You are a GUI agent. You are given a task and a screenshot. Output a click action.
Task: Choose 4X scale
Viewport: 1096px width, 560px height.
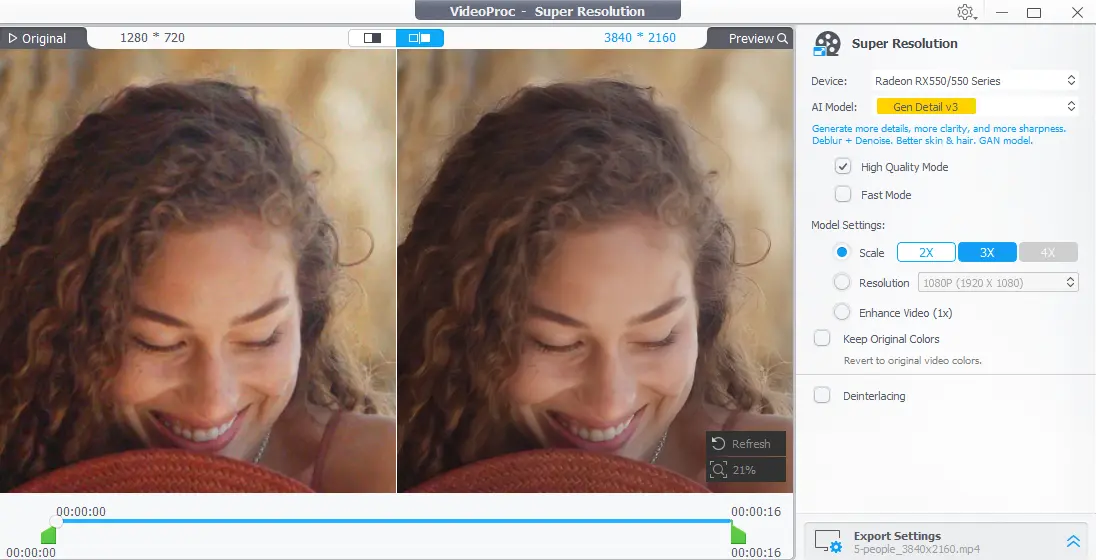point(1048,252)
